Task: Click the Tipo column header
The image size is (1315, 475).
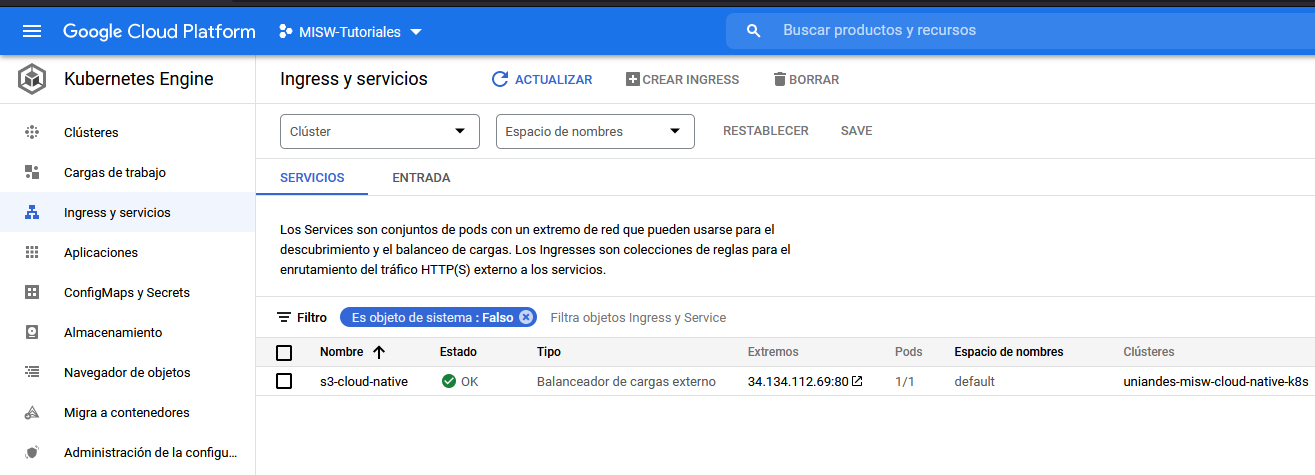Action: [x=549, y=352]
